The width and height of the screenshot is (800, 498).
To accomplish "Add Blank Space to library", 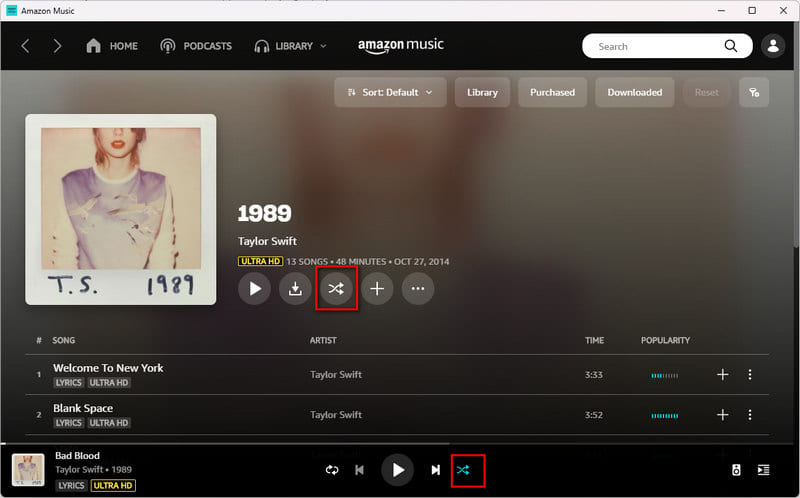I will coord(722,415).
